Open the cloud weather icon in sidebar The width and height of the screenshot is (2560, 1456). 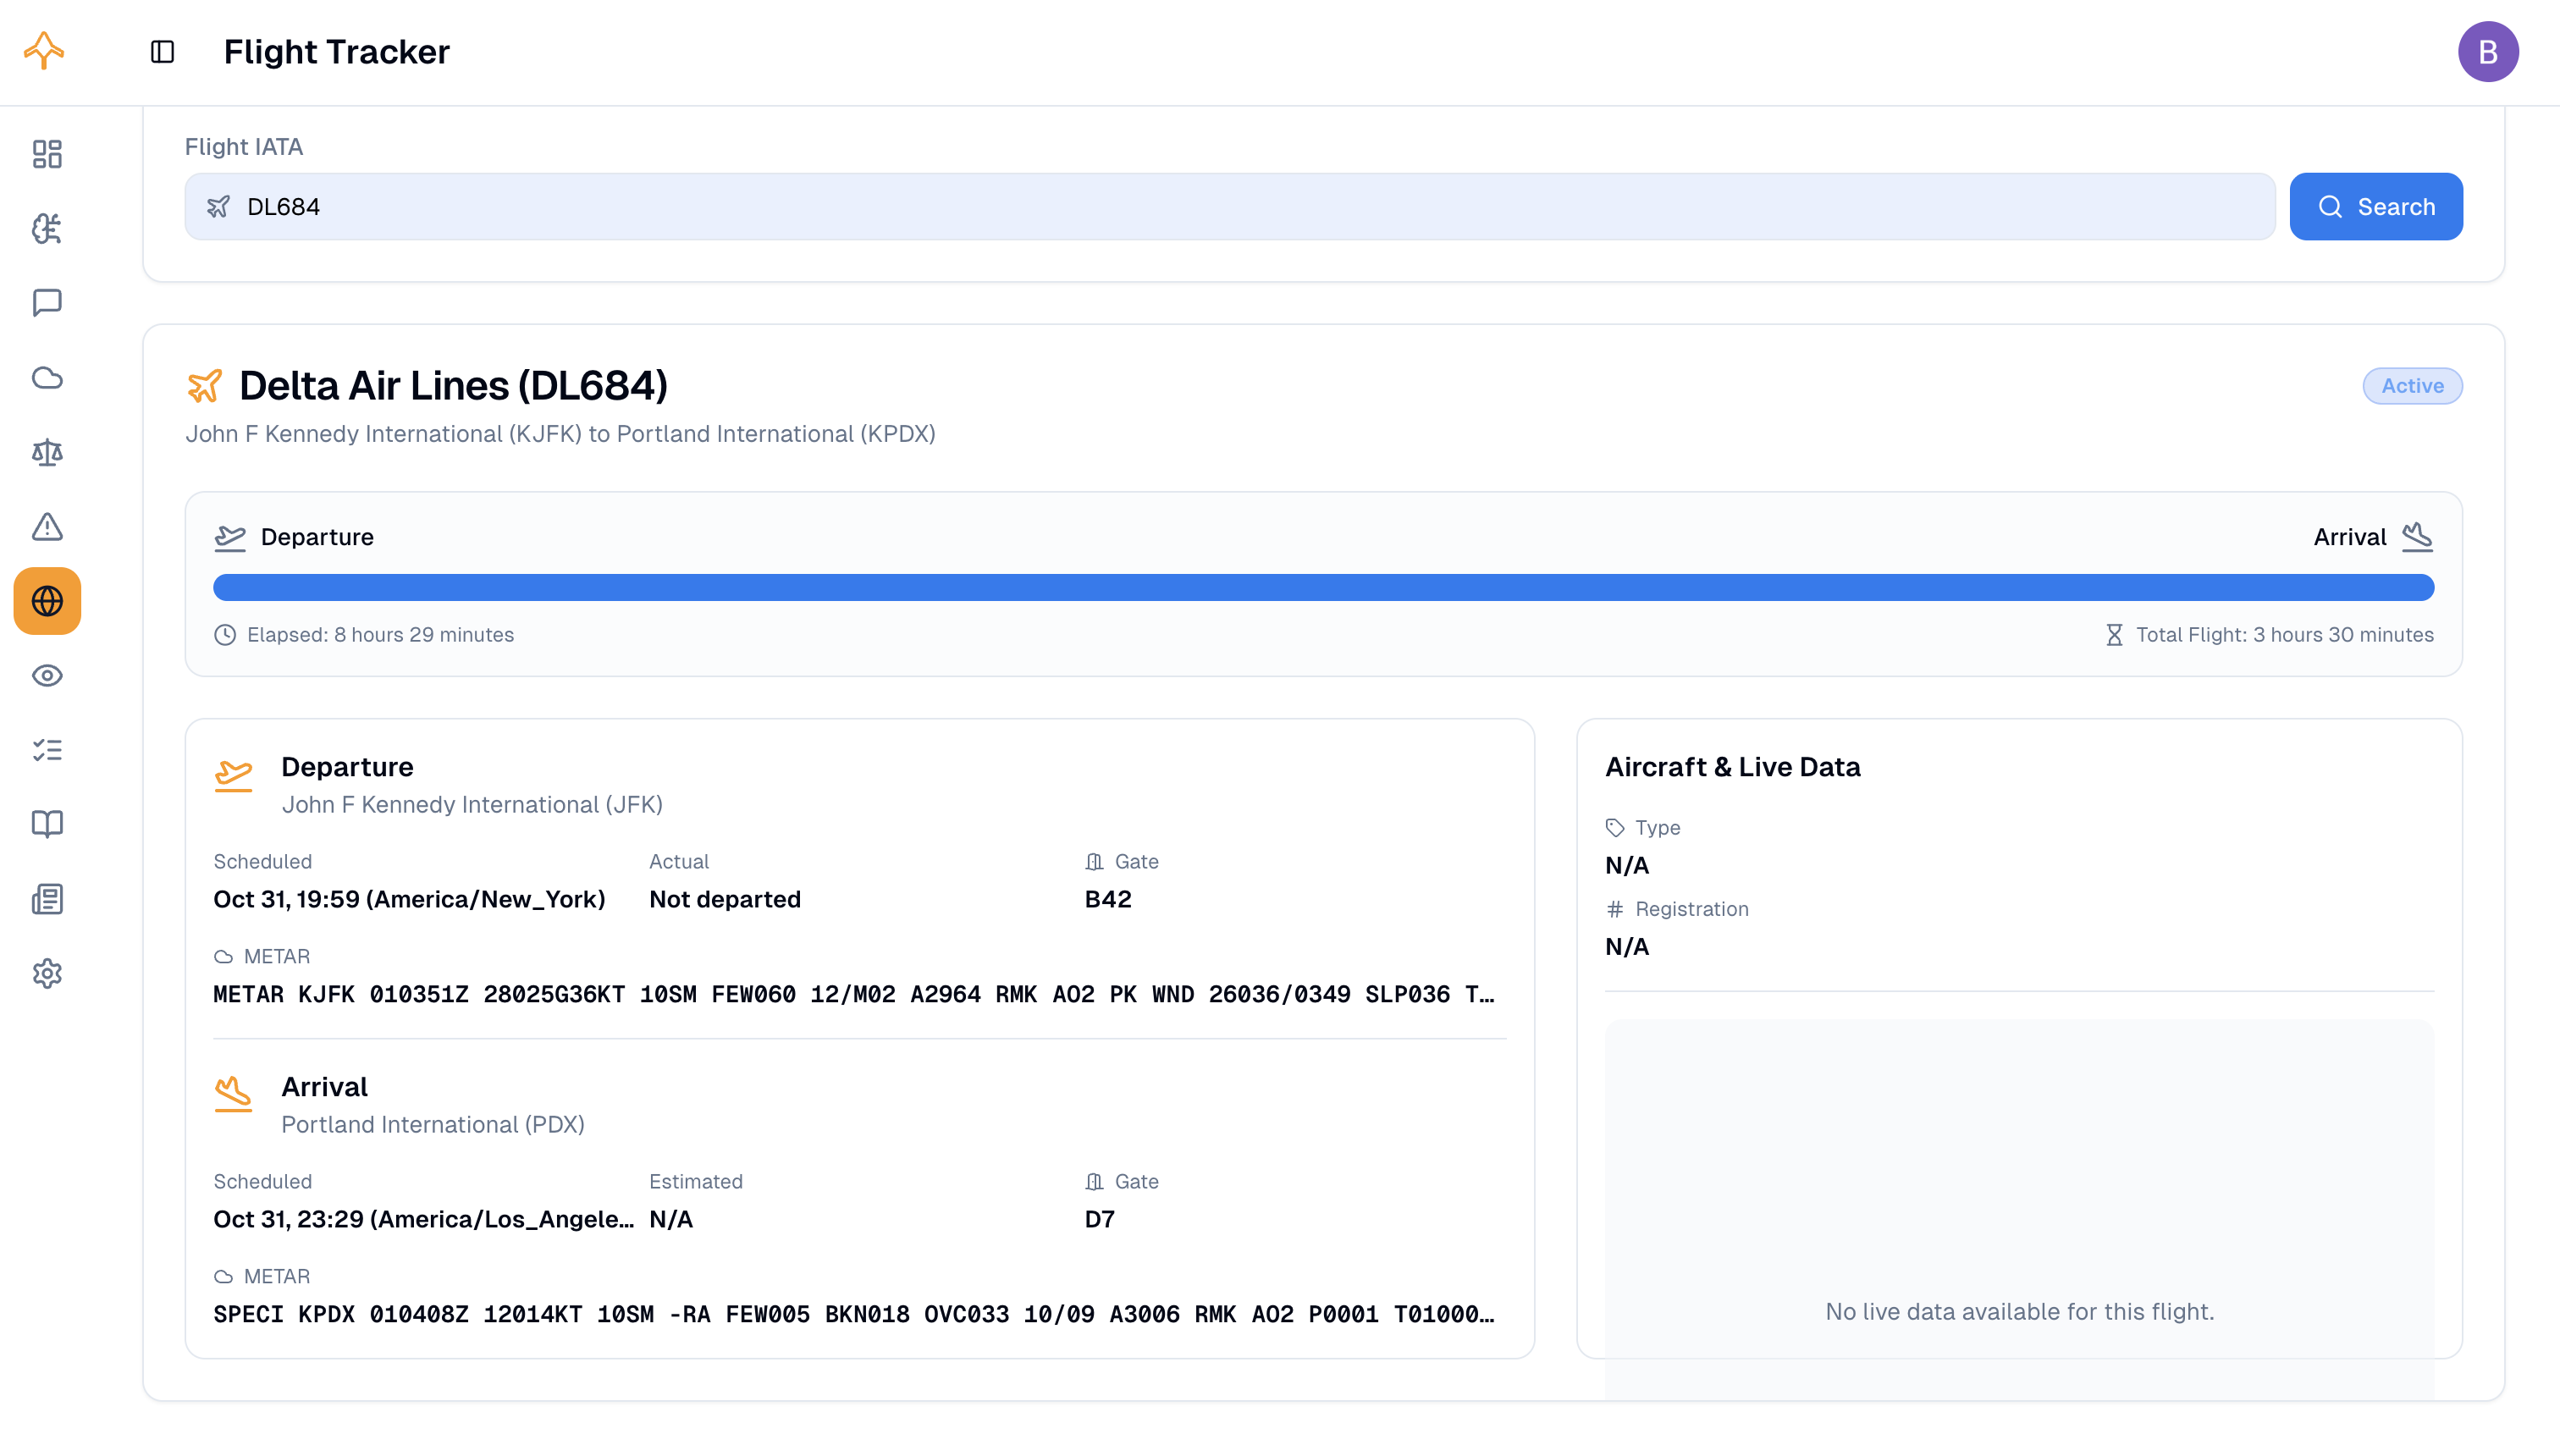pos(47,377)
